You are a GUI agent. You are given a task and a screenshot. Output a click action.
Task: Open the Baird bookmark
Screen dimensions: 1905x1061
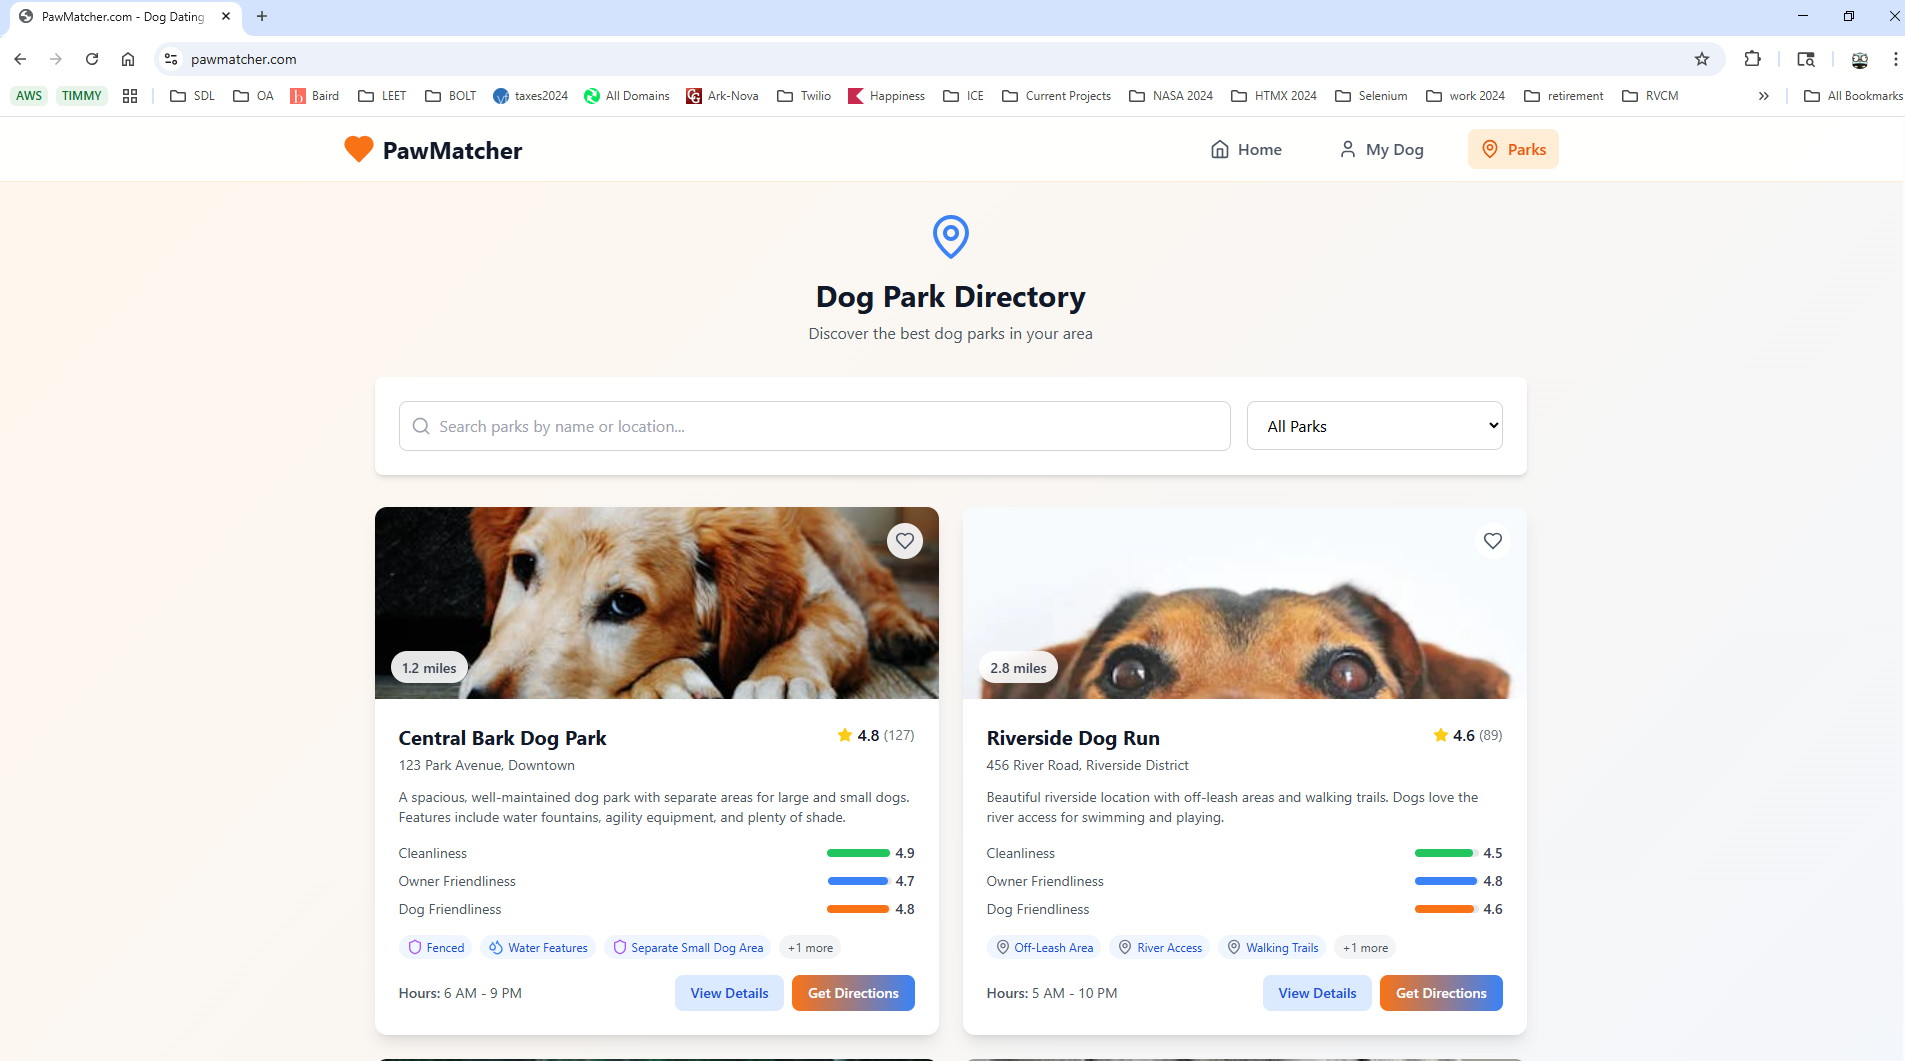(x=314, y=96)
